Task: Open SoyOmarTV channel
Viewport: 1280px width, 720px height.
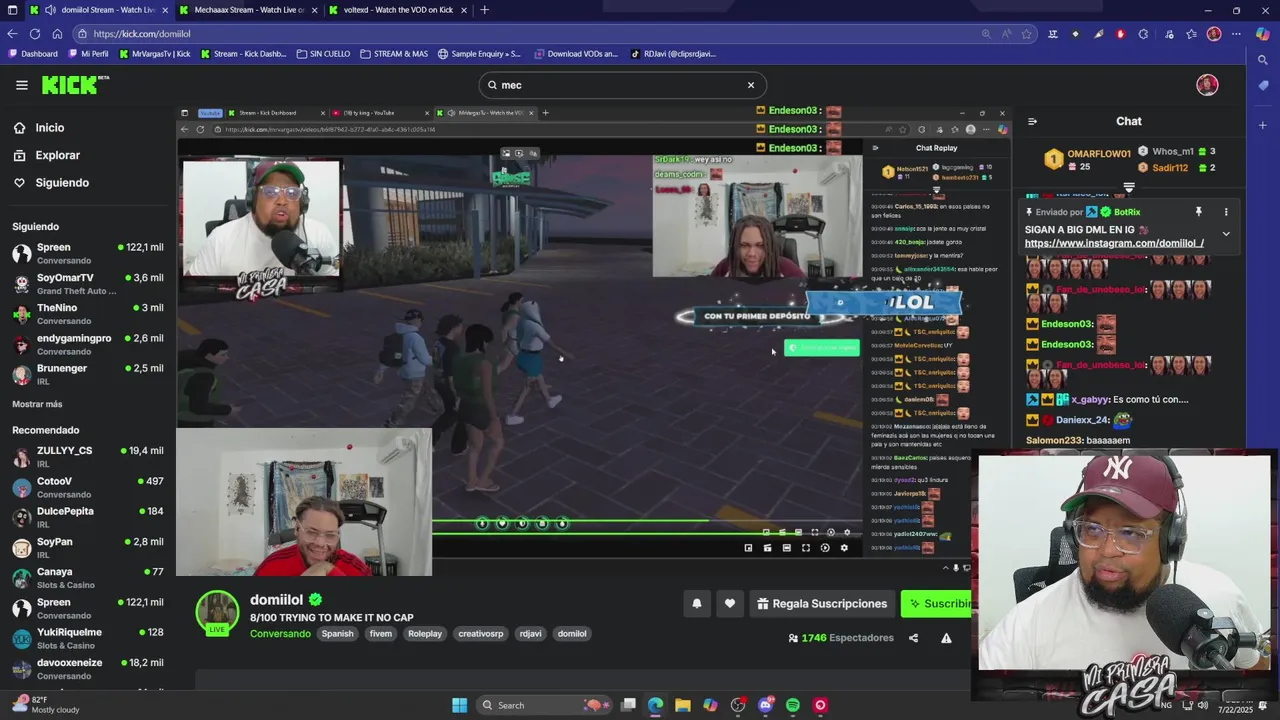Action: tap(88, 284)
